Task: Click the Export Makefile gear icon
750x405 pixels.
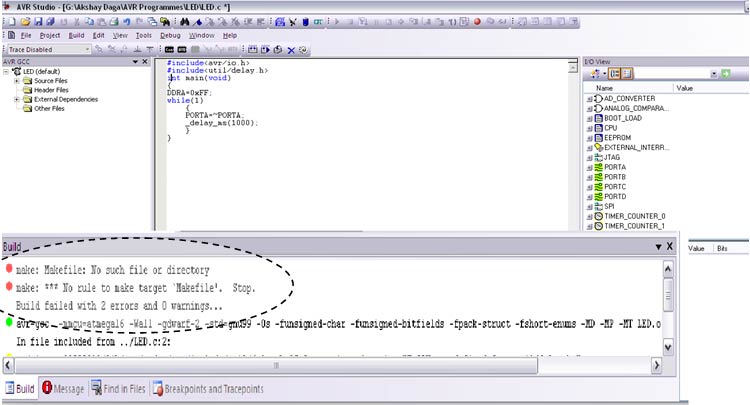Action: tap(303, 50)
